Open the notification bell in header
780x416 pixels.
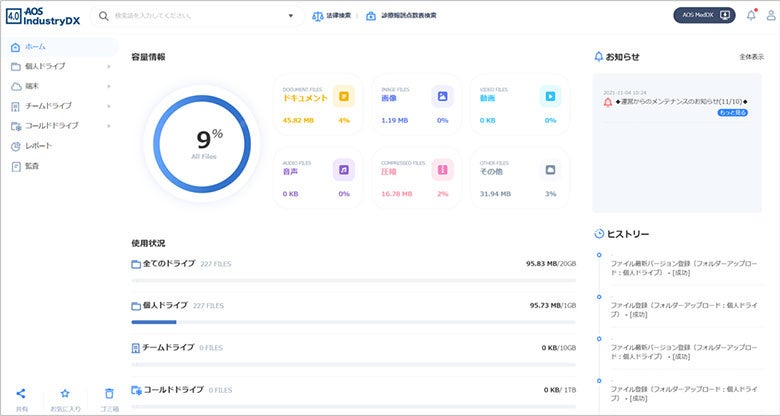click(x=751, y=15)
